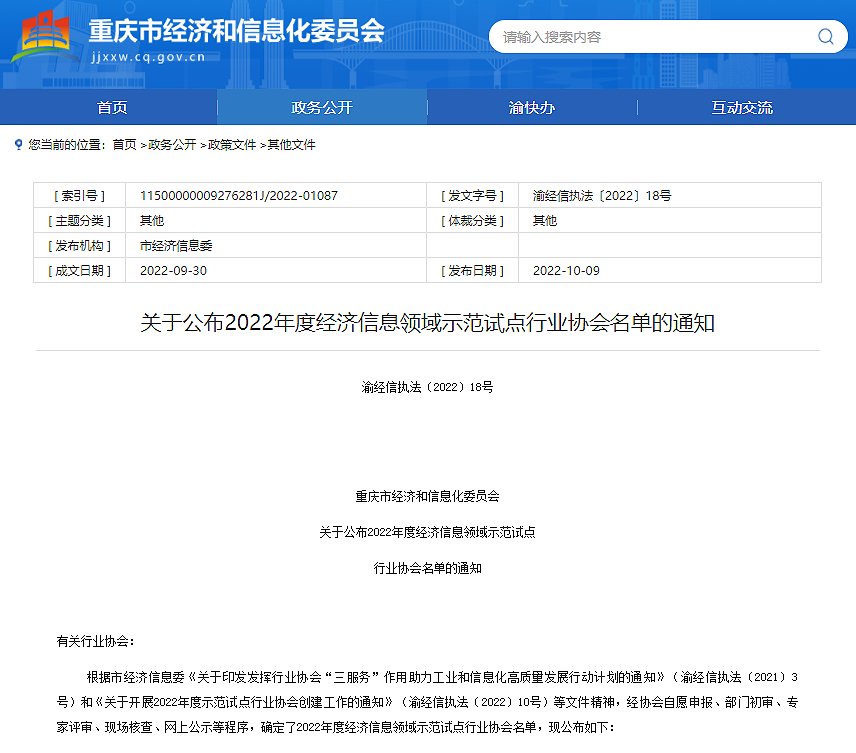Click the [ 发文字号 ] label cell

pos(473,195)
